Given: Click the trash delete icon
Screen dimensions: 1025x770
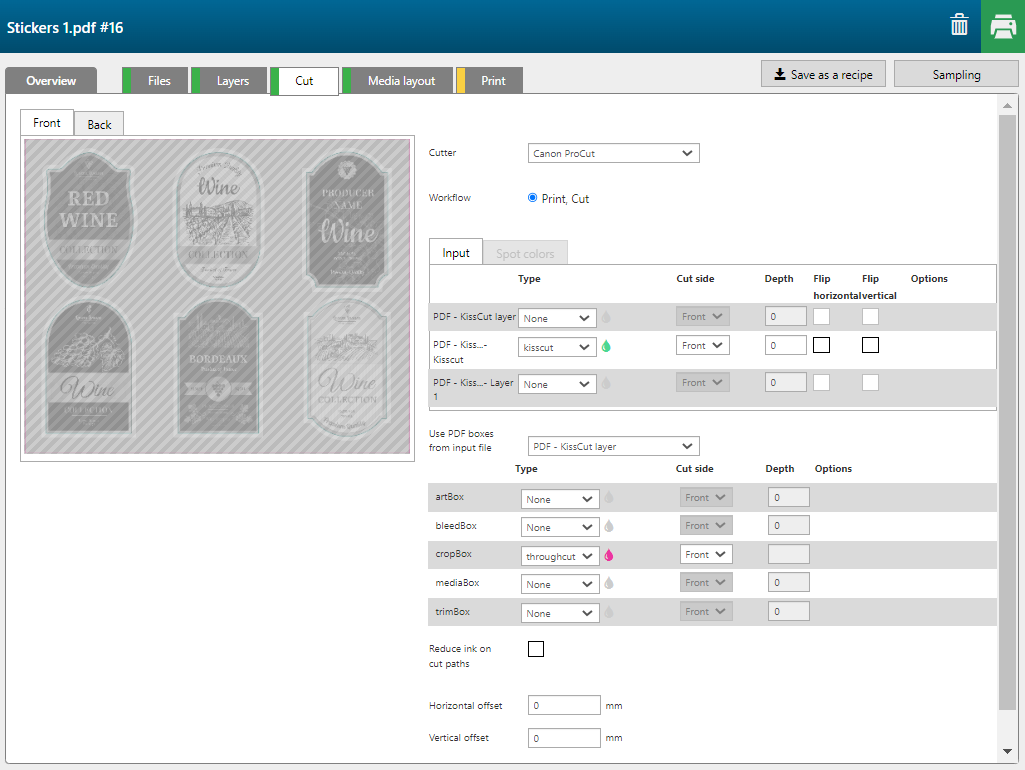Looking at the screenshot, I should [x=959, y=26].
